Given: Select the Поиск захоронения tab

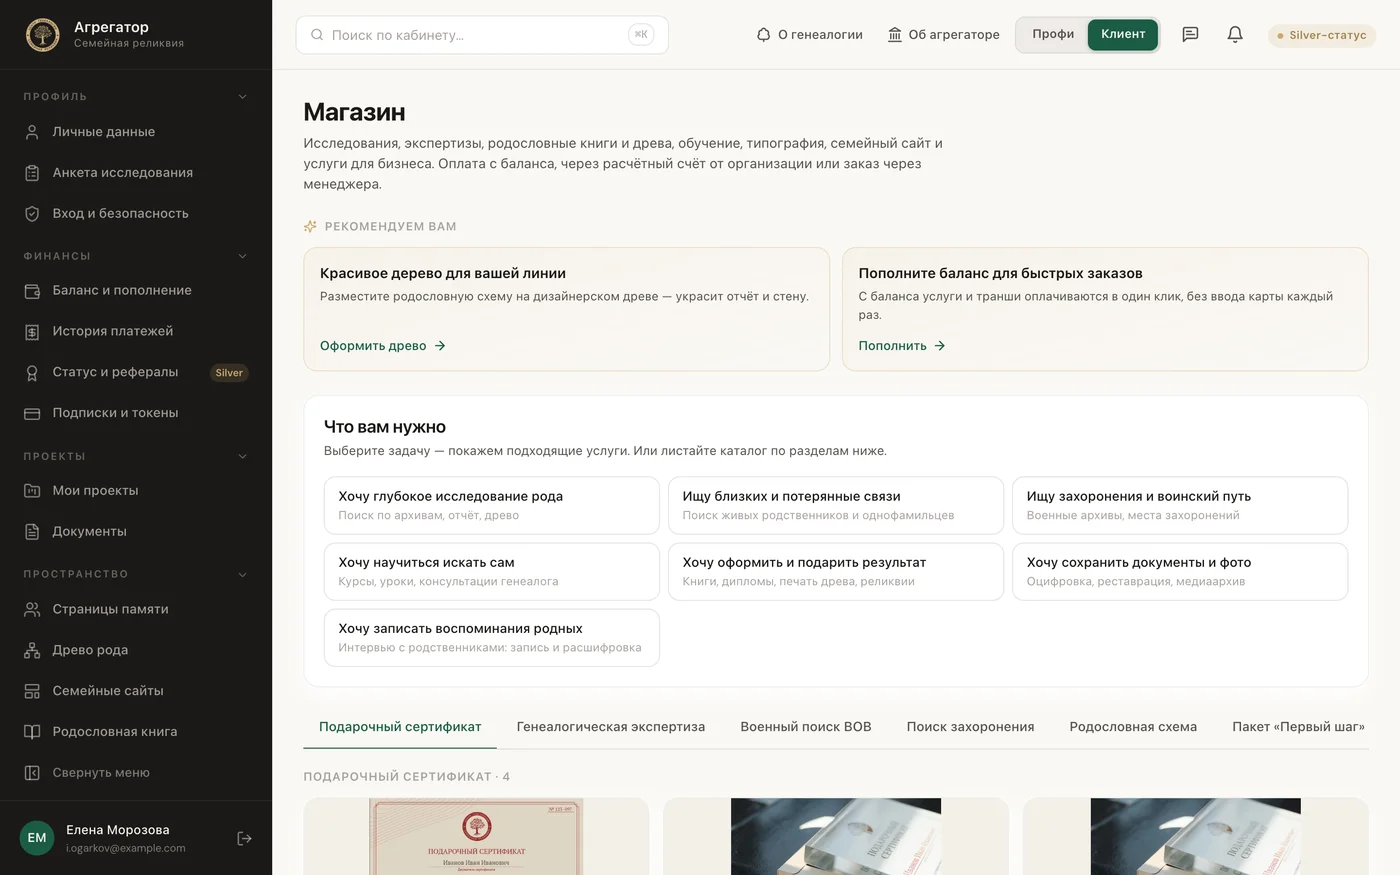Looking at the screenshot, I should coord(970,727).
